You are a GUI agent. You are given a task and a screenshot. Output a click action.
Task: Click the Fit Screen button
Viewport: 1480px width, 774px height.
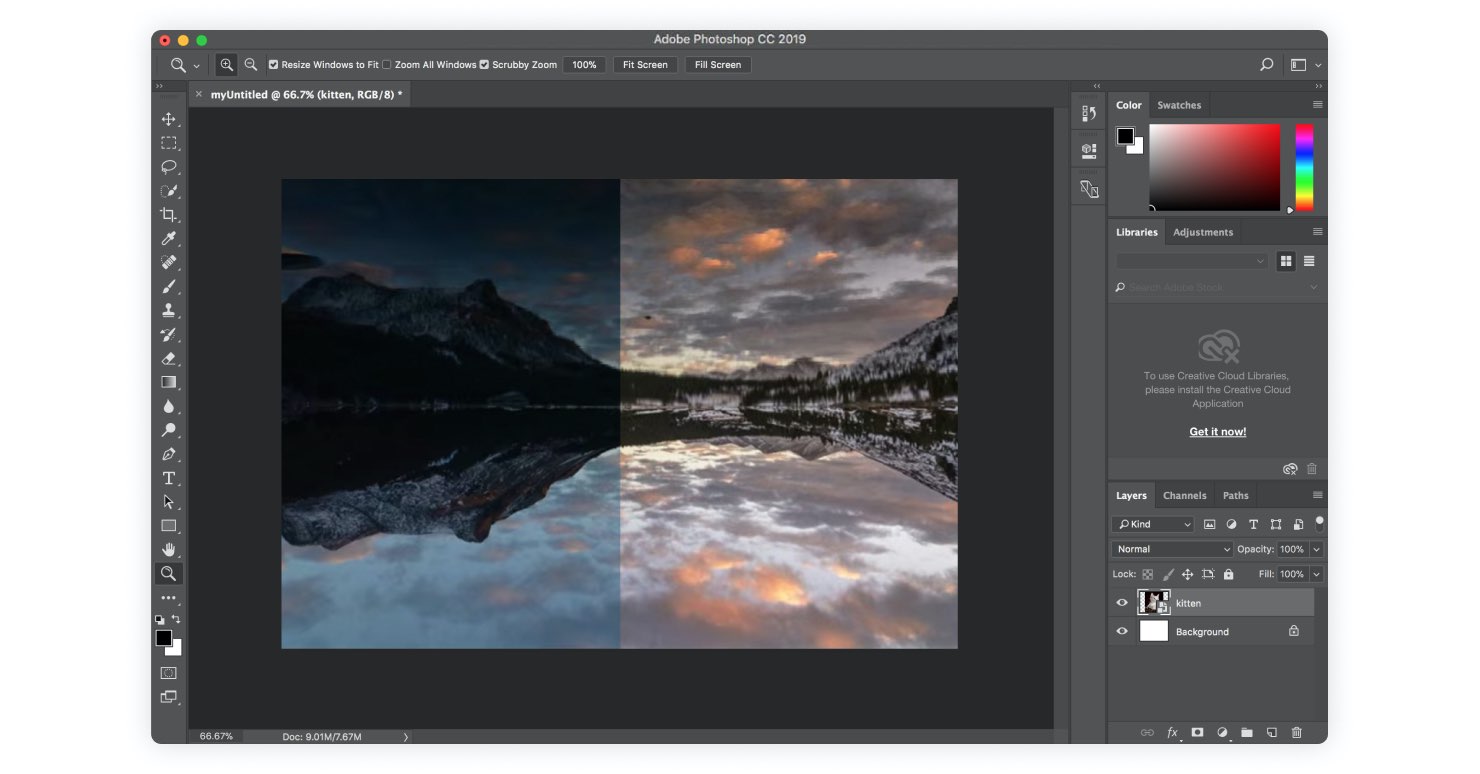[x=645, y=65]
